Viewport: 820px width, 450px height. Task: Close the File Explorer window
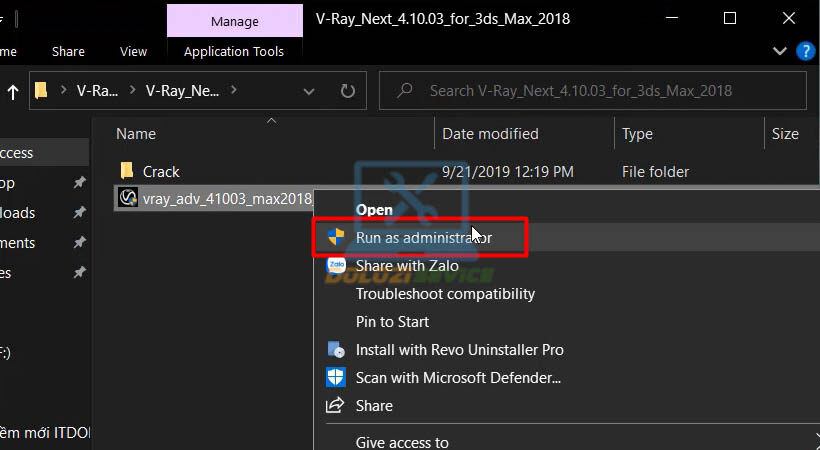tap(789, 18)
